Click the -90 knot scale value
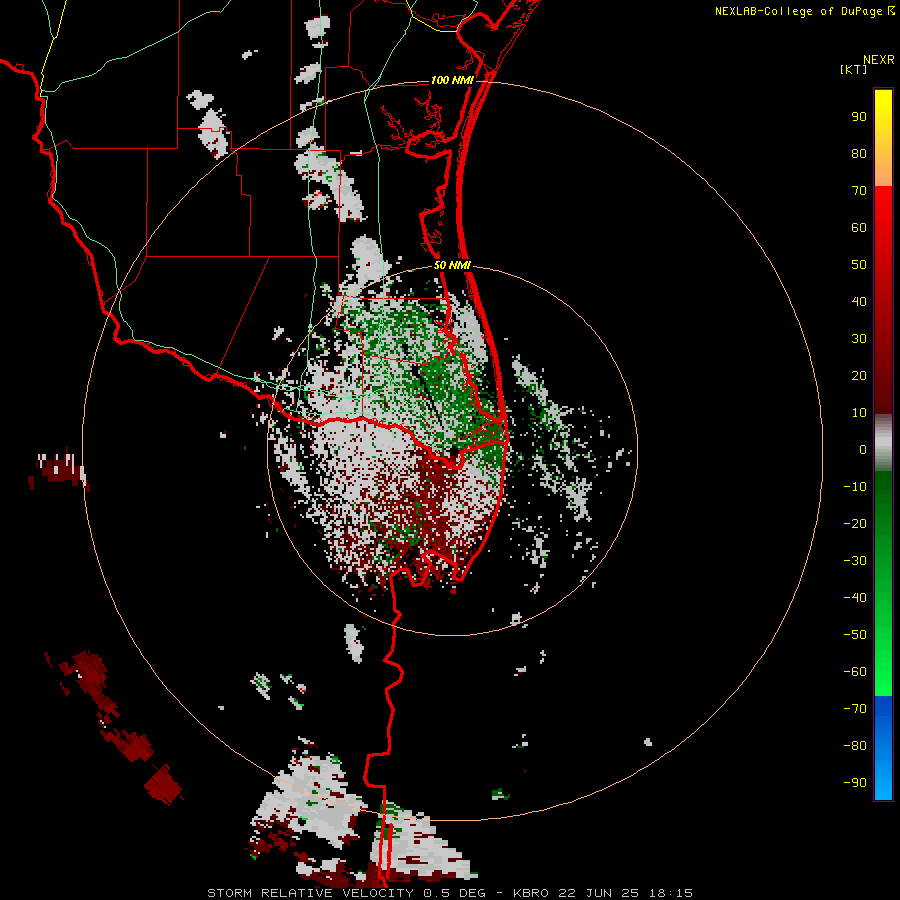The height and width of the screenshot is (900, 900). pyautogui.click(x=855, y=783)
